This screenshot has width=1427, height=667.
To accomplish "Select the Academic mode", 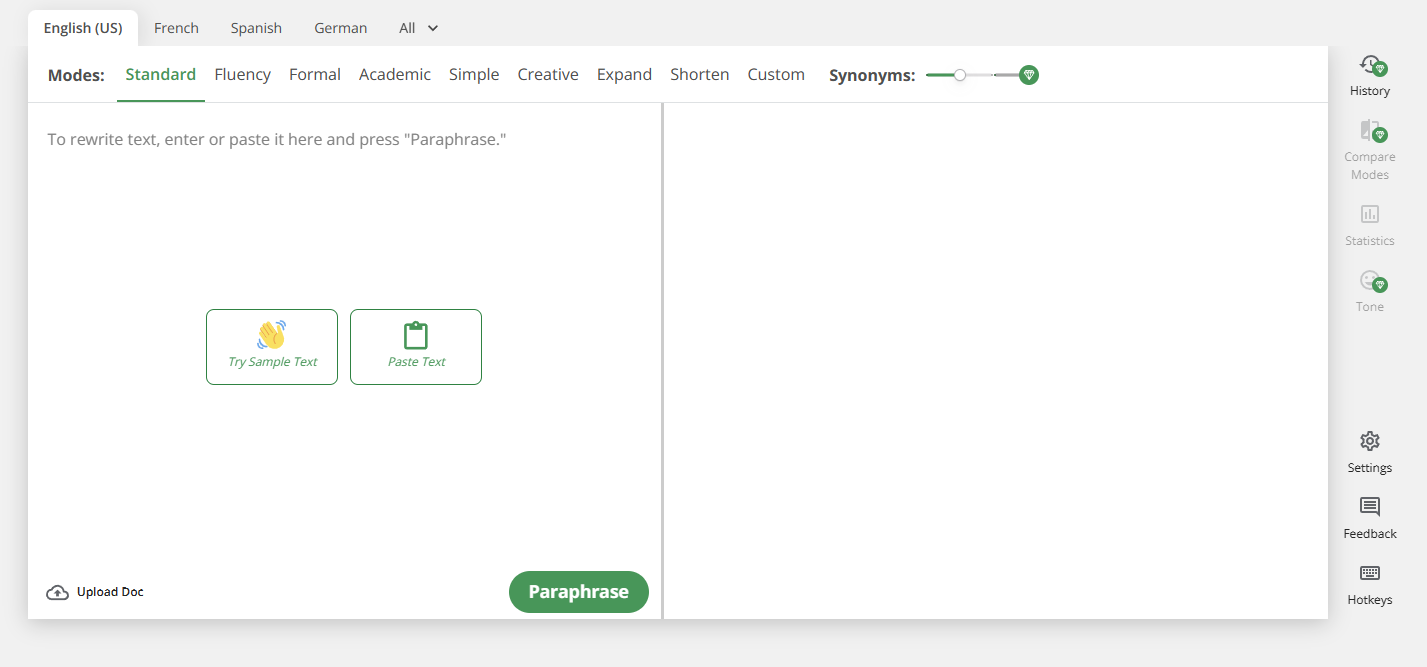I will 395,75.
